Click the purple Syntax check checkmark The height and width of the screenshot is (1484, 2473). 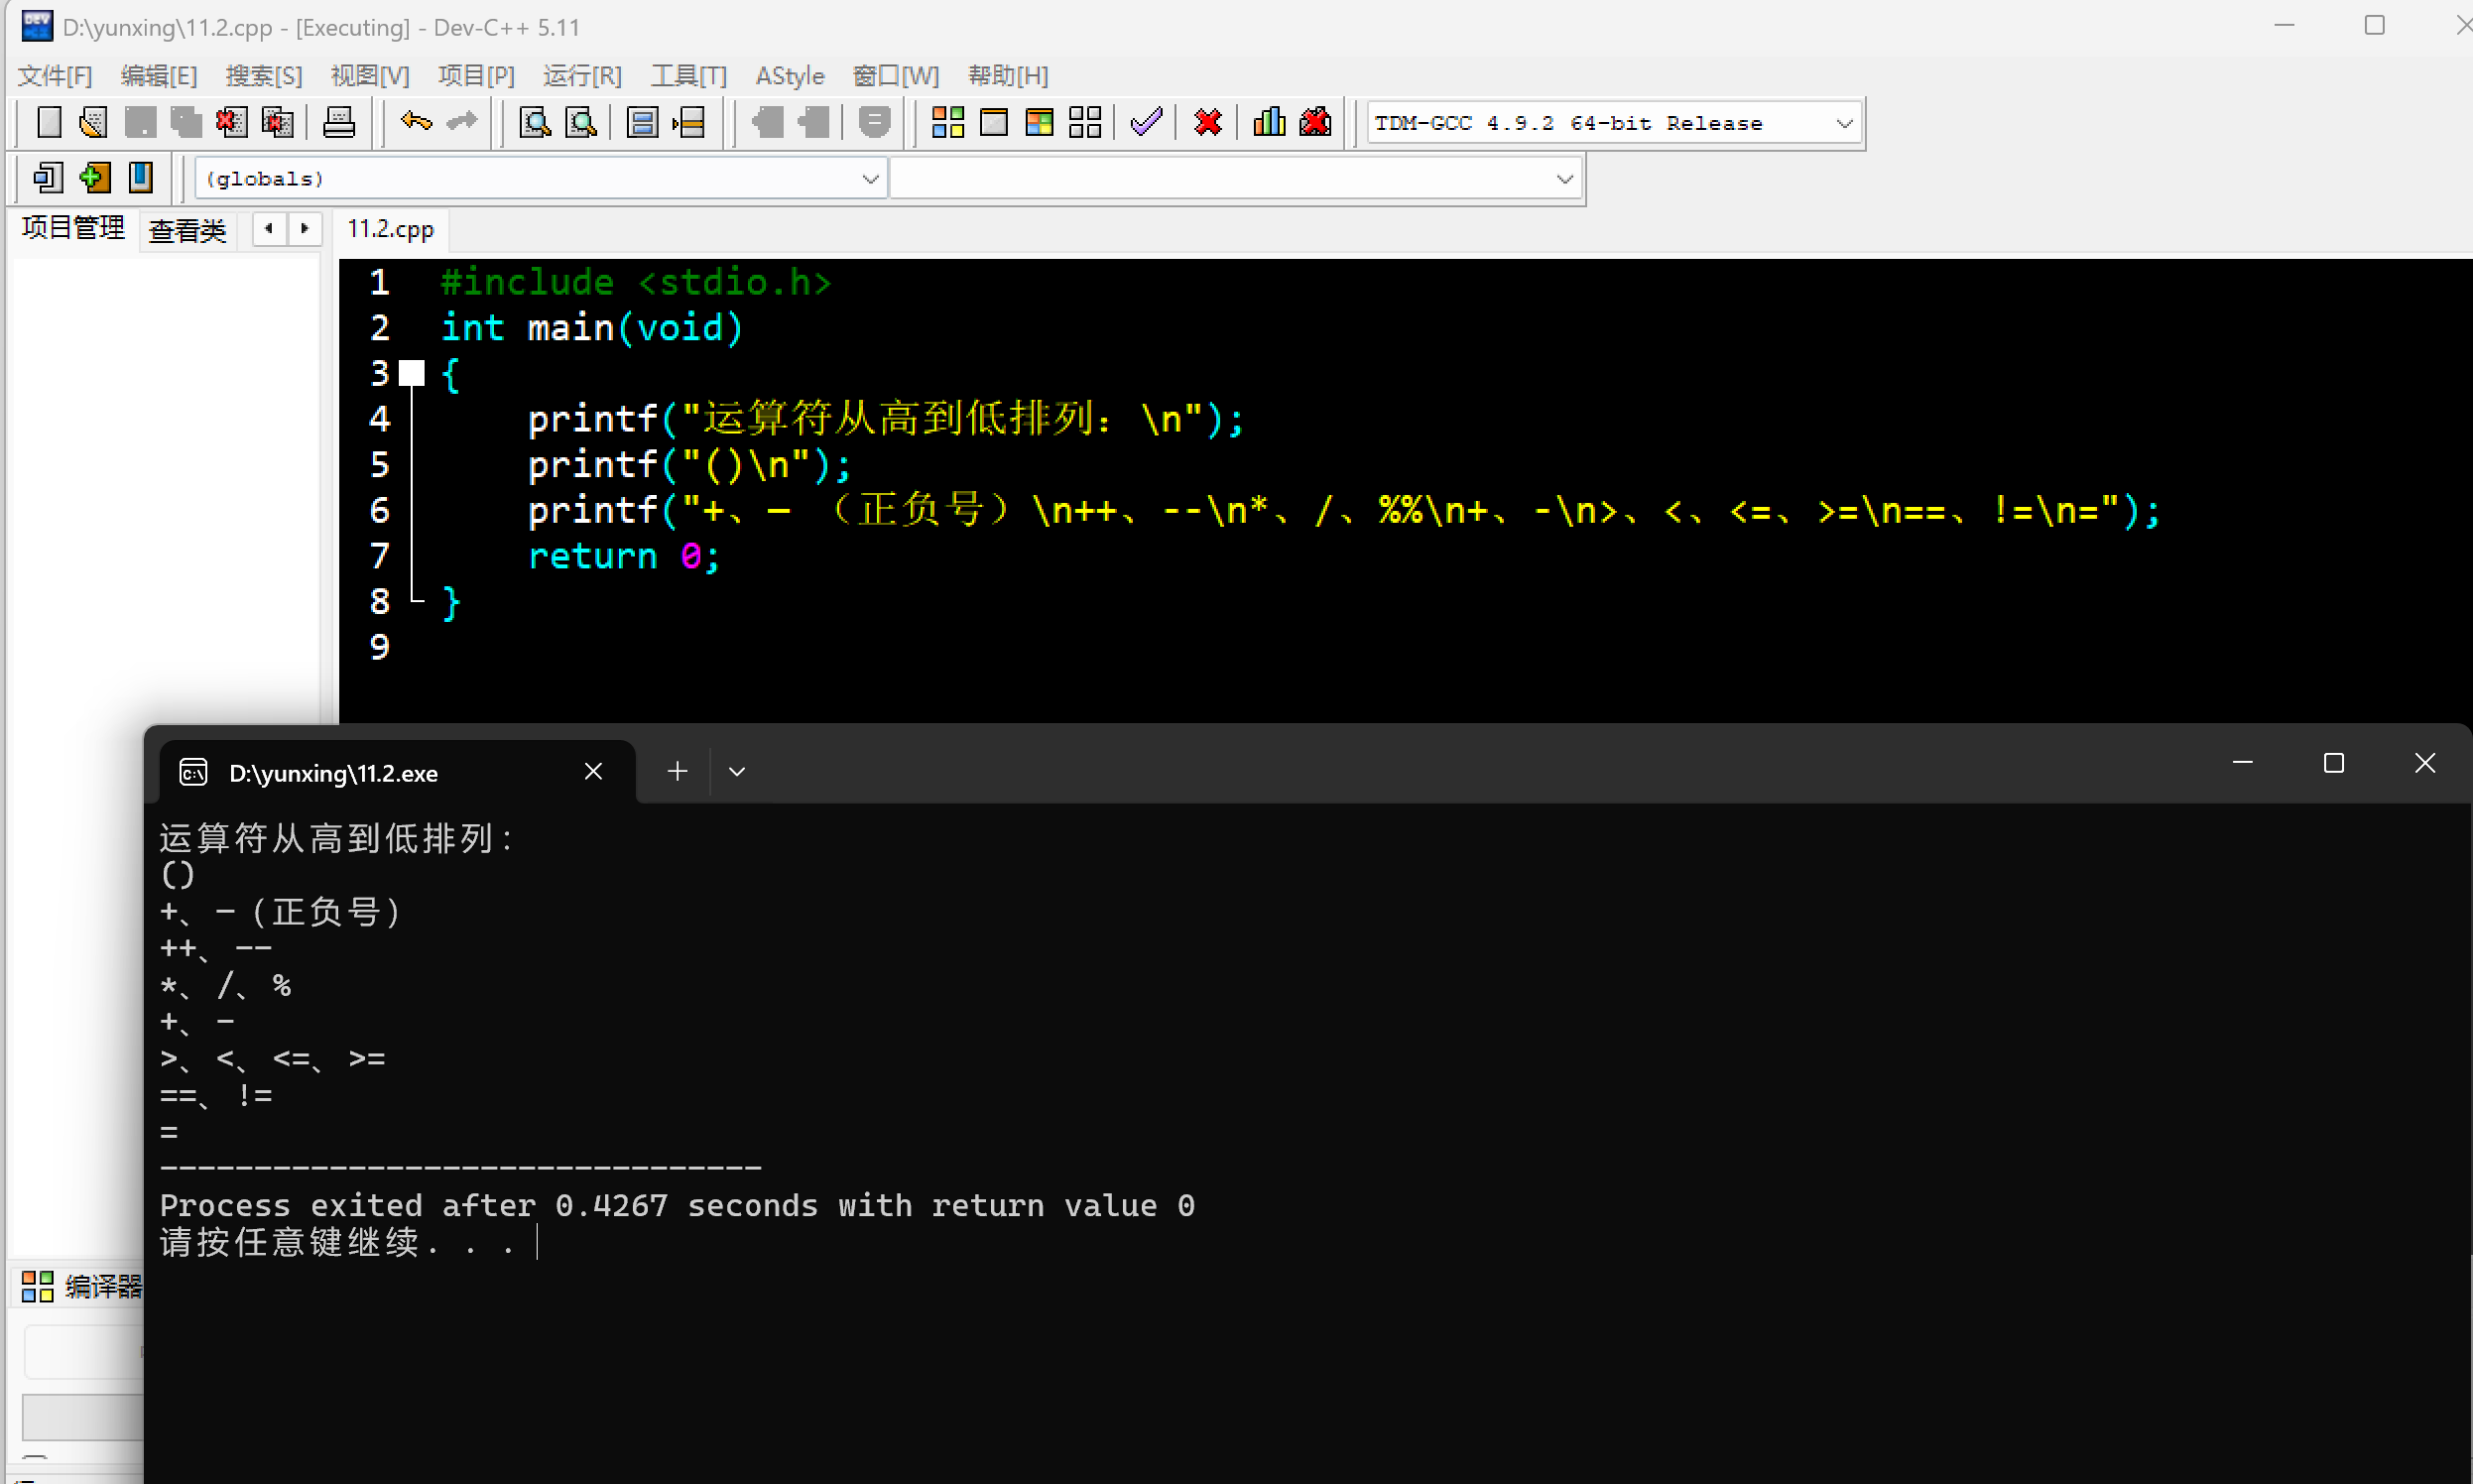1146,122
